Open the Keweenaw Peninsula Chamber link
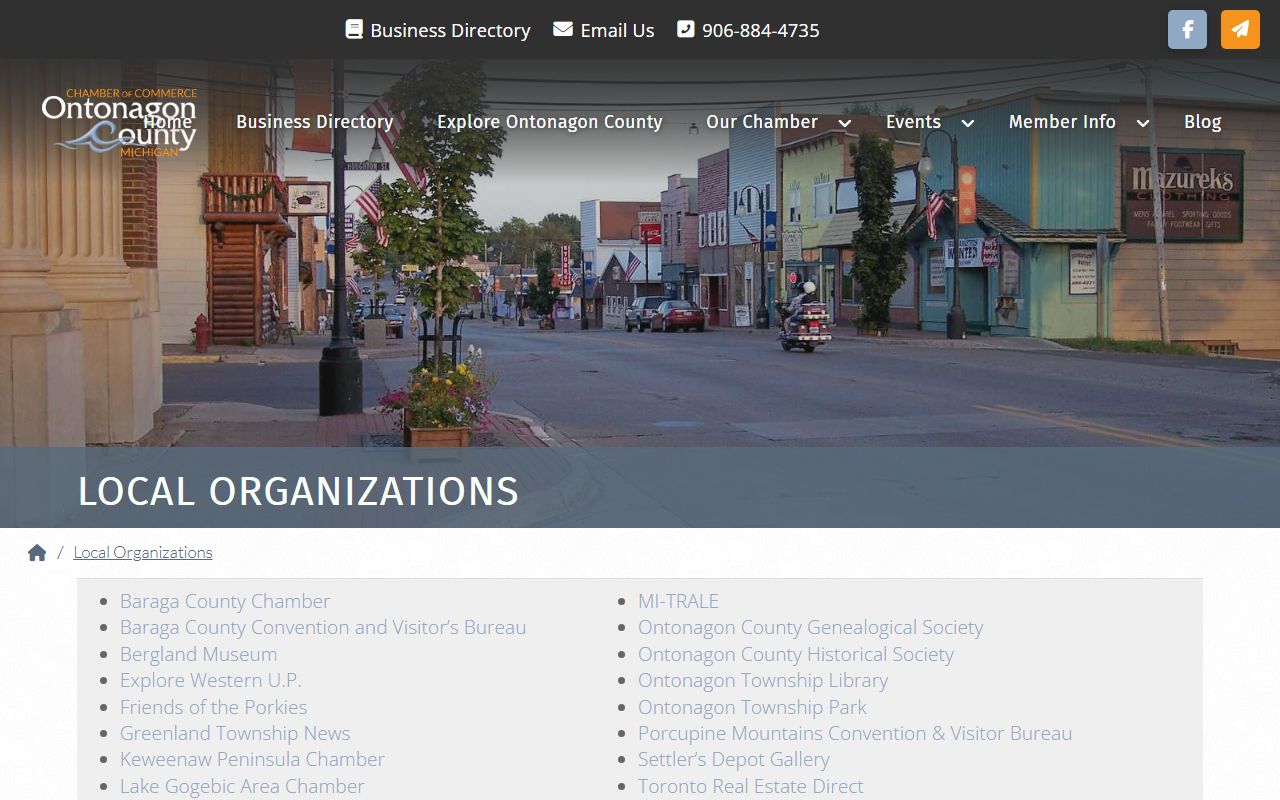 pos(252,759)
